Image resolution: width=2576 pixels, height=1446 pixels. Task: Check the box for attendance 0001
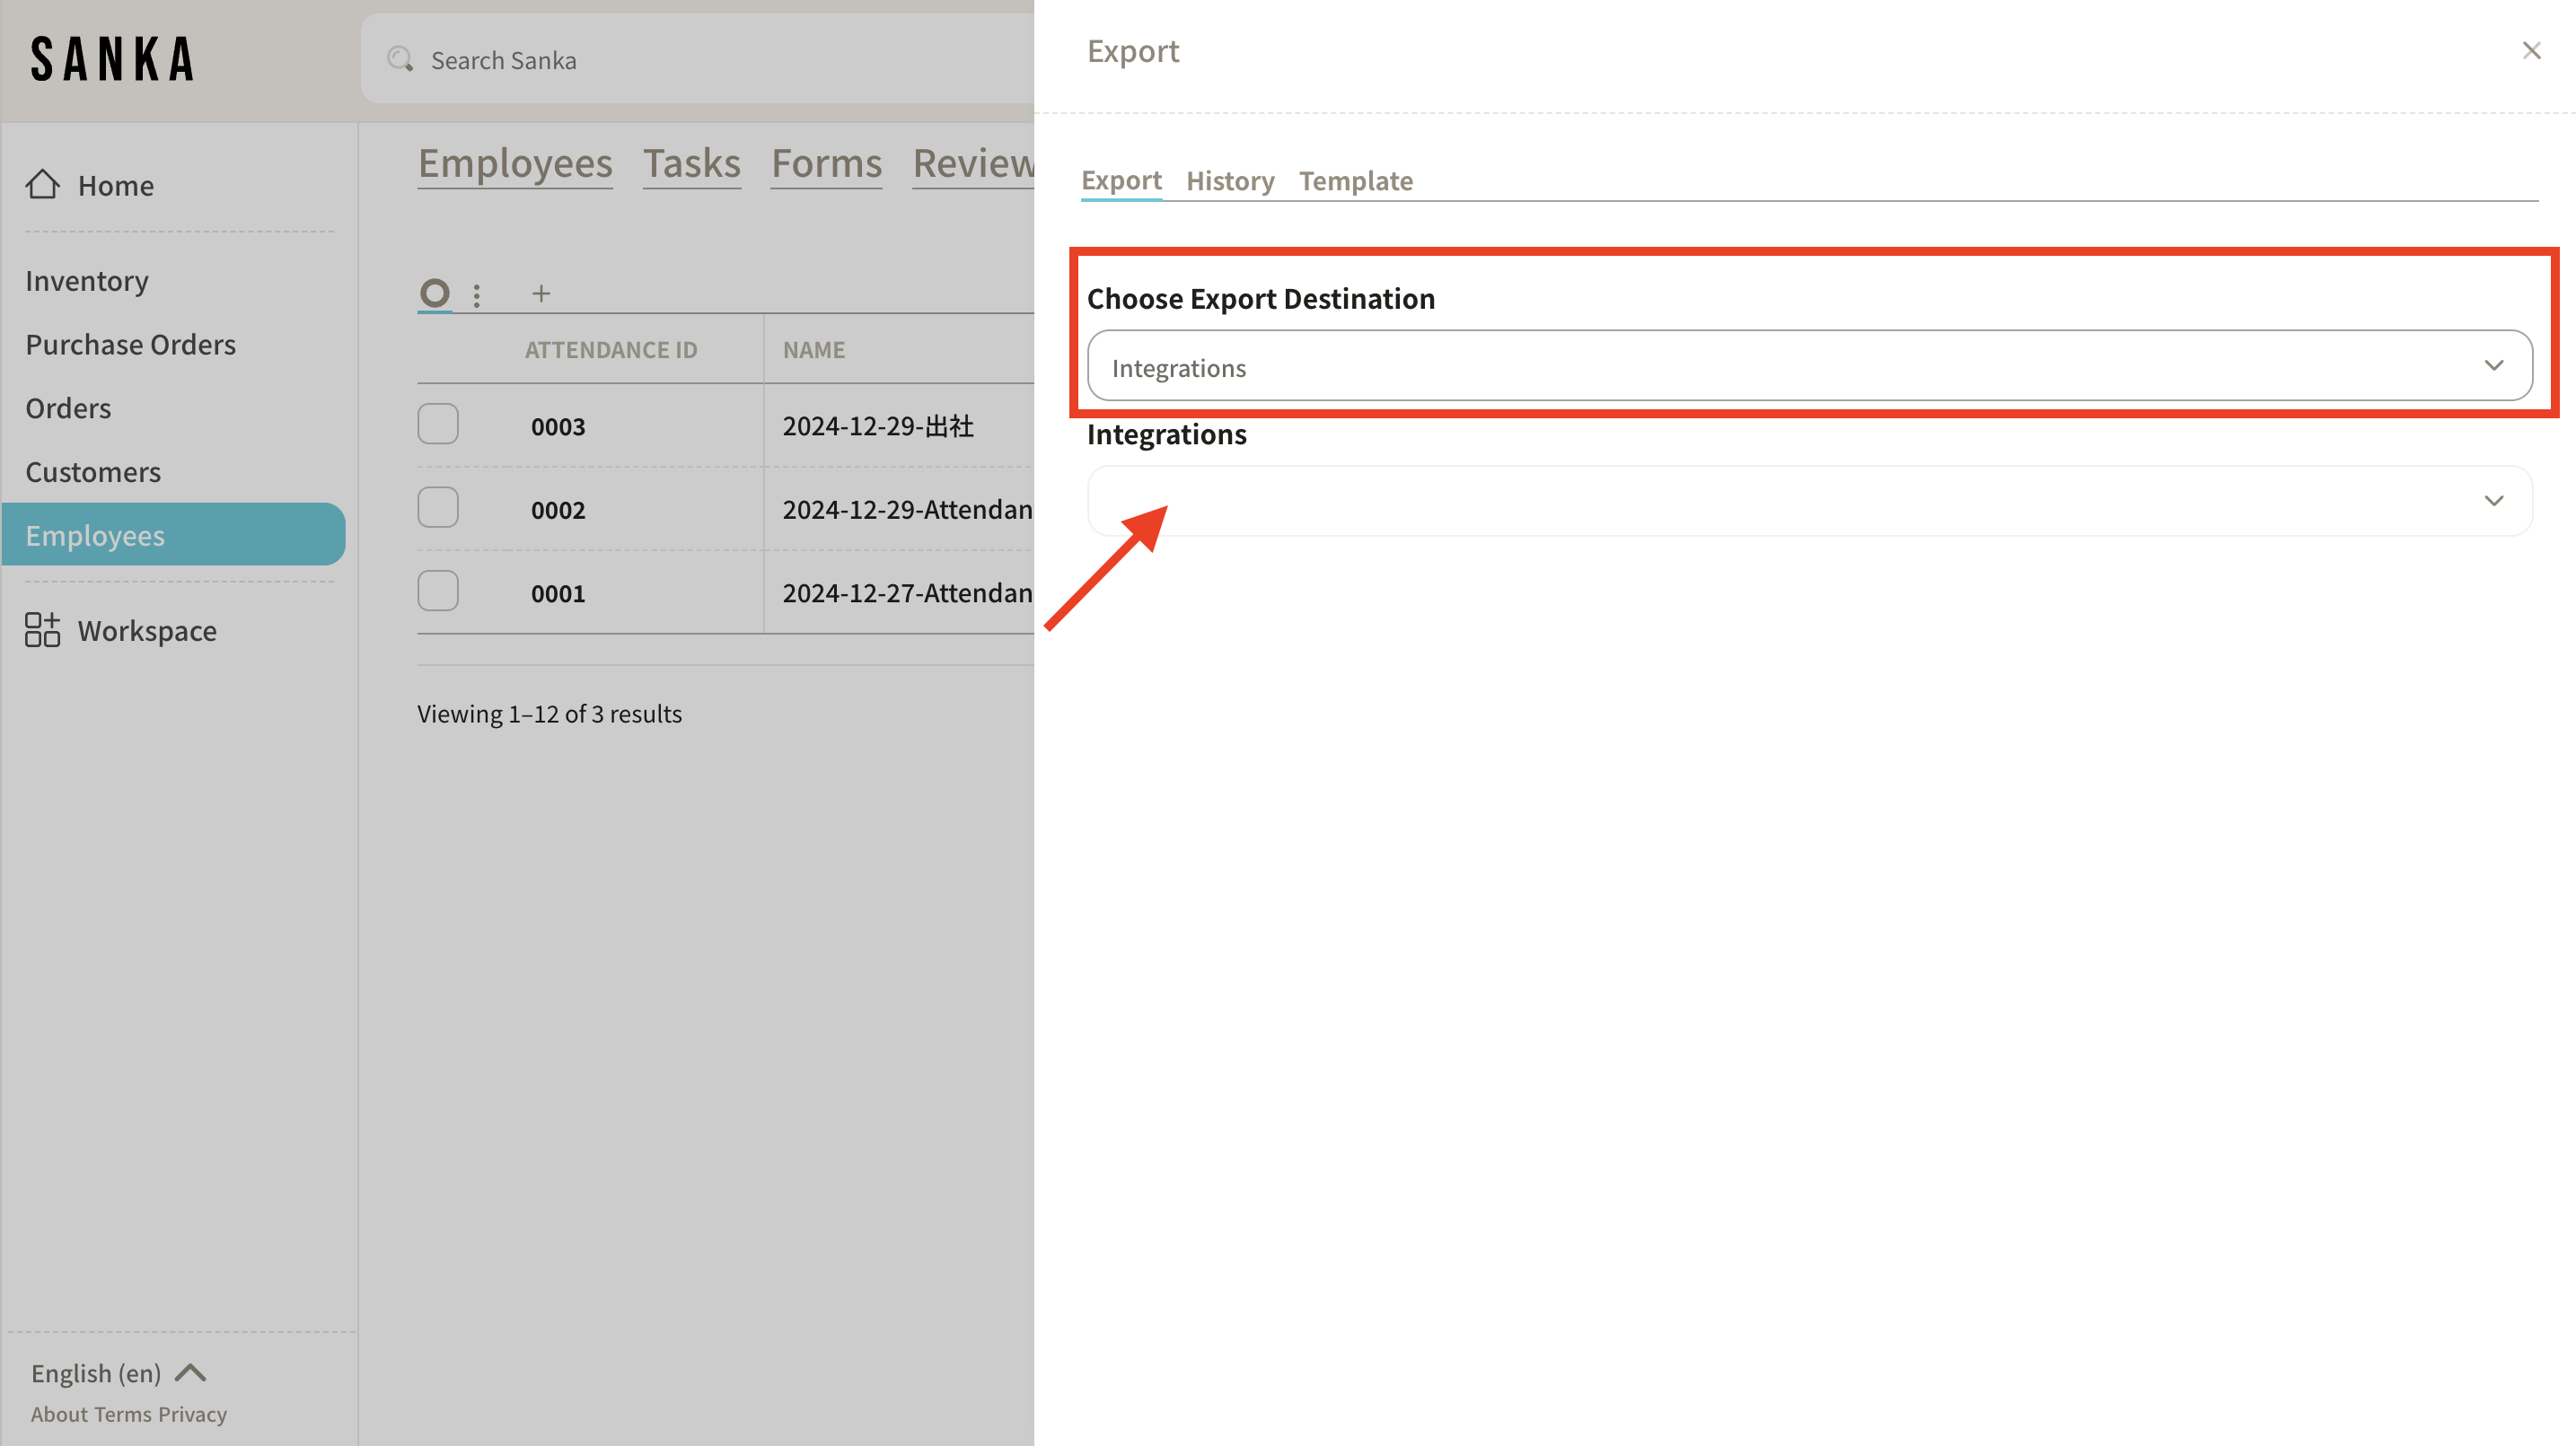tap(438, 591)
